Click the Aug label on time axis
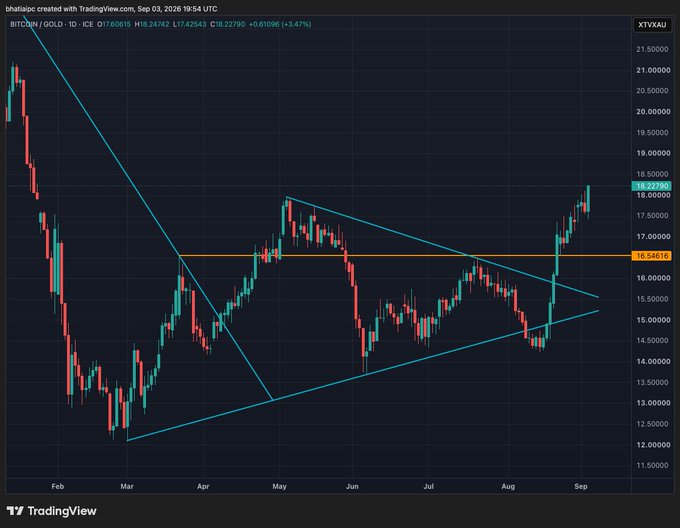The height and width of the screenshot is (528, 680). pyautogui.click(x=508, y=486)
